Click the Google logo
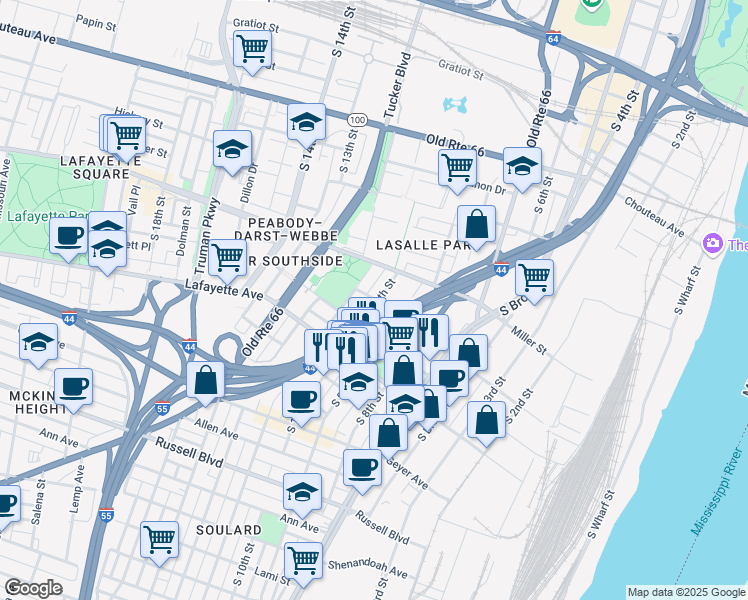The width and height of the screenshot is (748, 600). coord(33,589)
